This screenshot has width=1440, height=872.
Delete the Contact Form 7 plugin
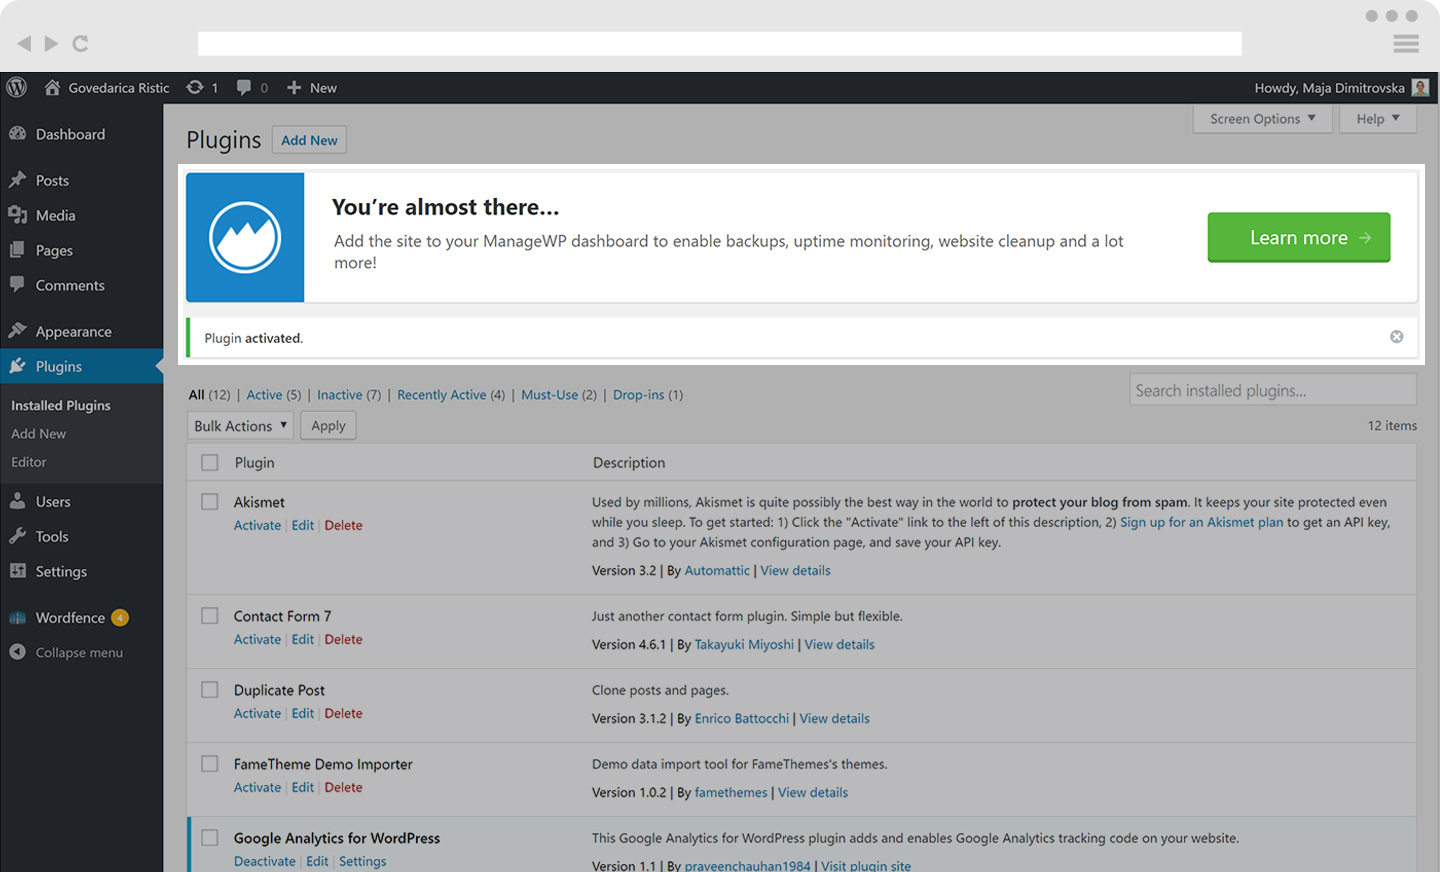coord(343,639)
